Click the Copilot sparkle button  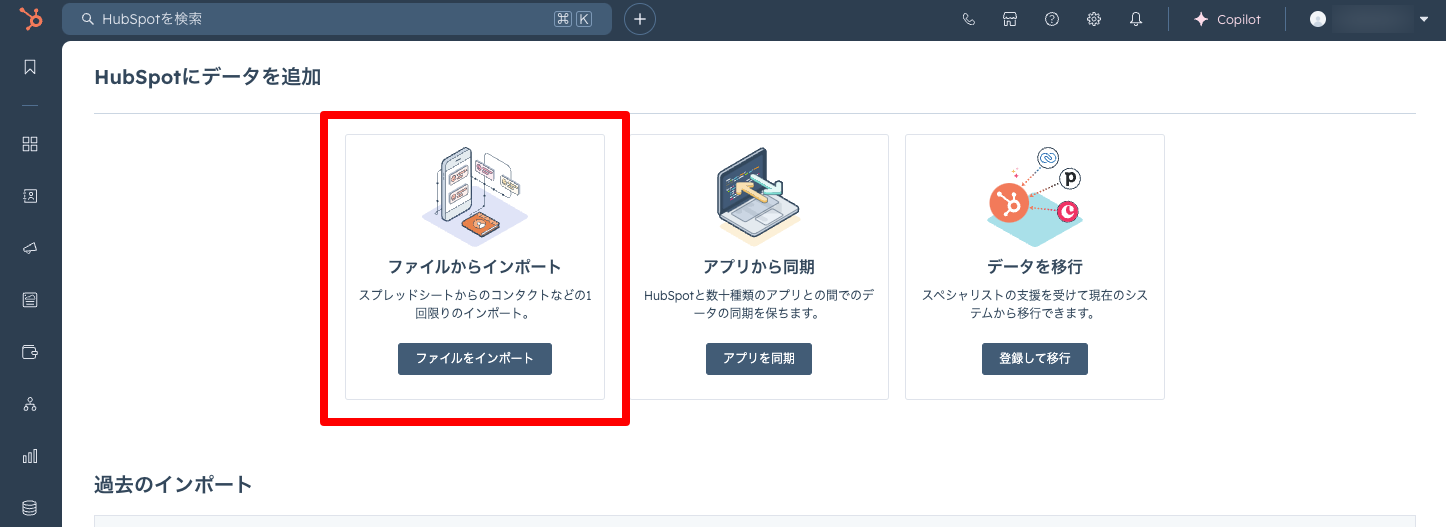click(1227, 19)
